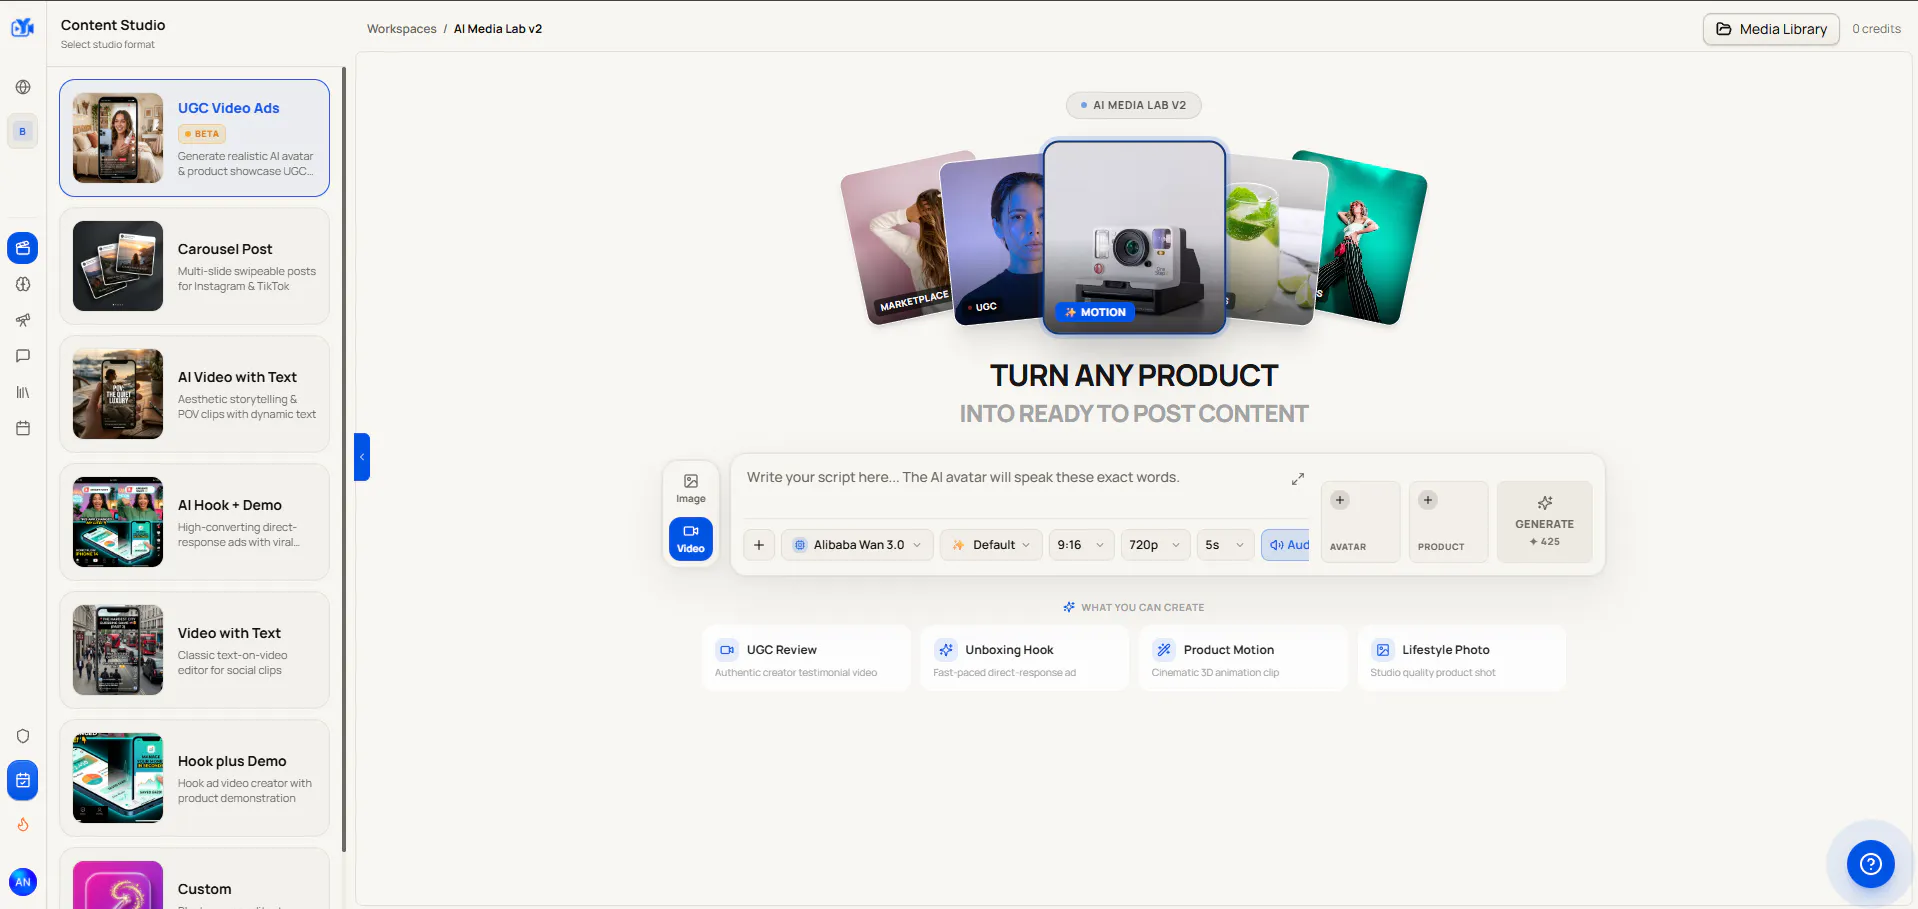Open the AN user avatar
This screenshot has width=1918, height=909.
23,882
